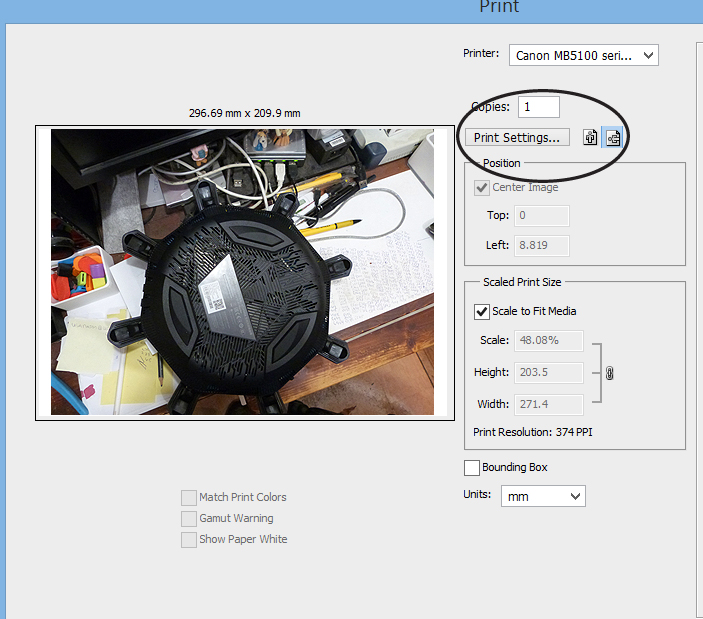Open the Printer dropdown list
703x619 pixels.
point(583,56)
